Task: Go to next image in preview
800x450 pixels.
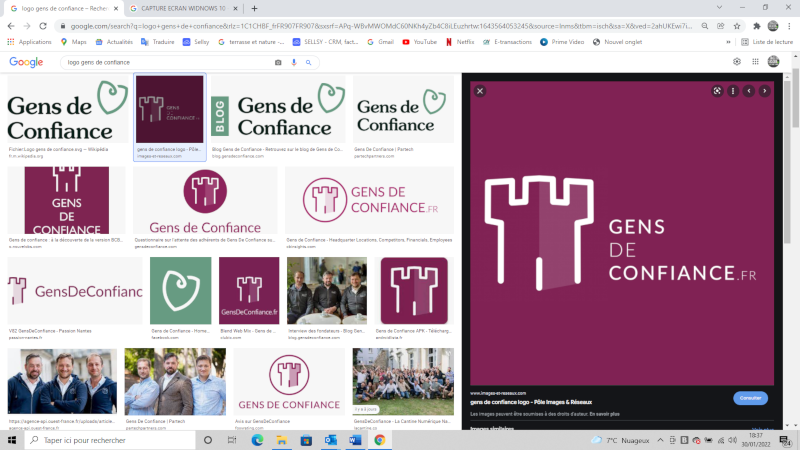Action: coord(765,91)
